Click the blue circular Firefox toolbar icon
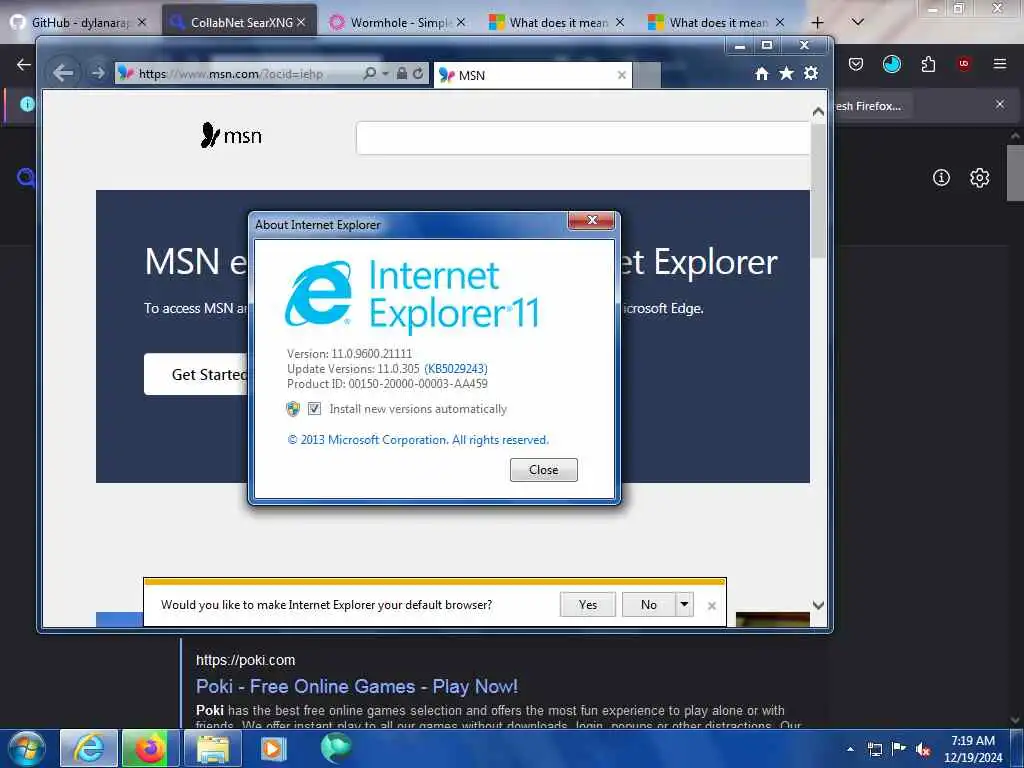Viewport: 1024px width, 768px height. 891,64
